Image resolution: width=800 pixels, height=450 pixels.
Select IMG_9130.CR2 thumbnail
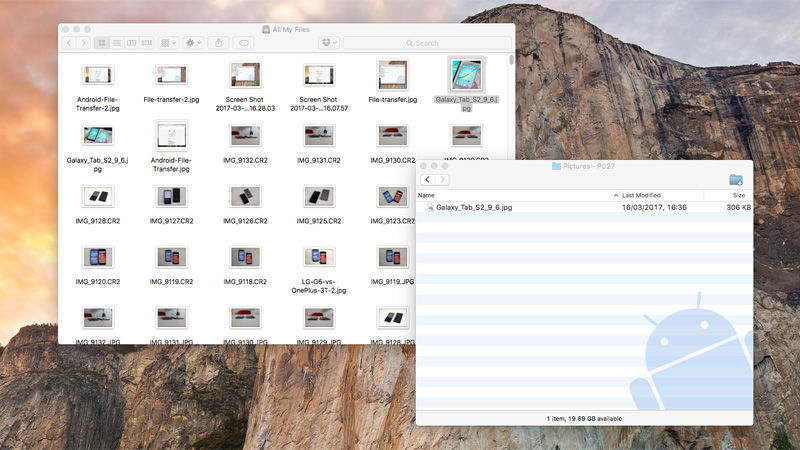[x=393, y=136]
